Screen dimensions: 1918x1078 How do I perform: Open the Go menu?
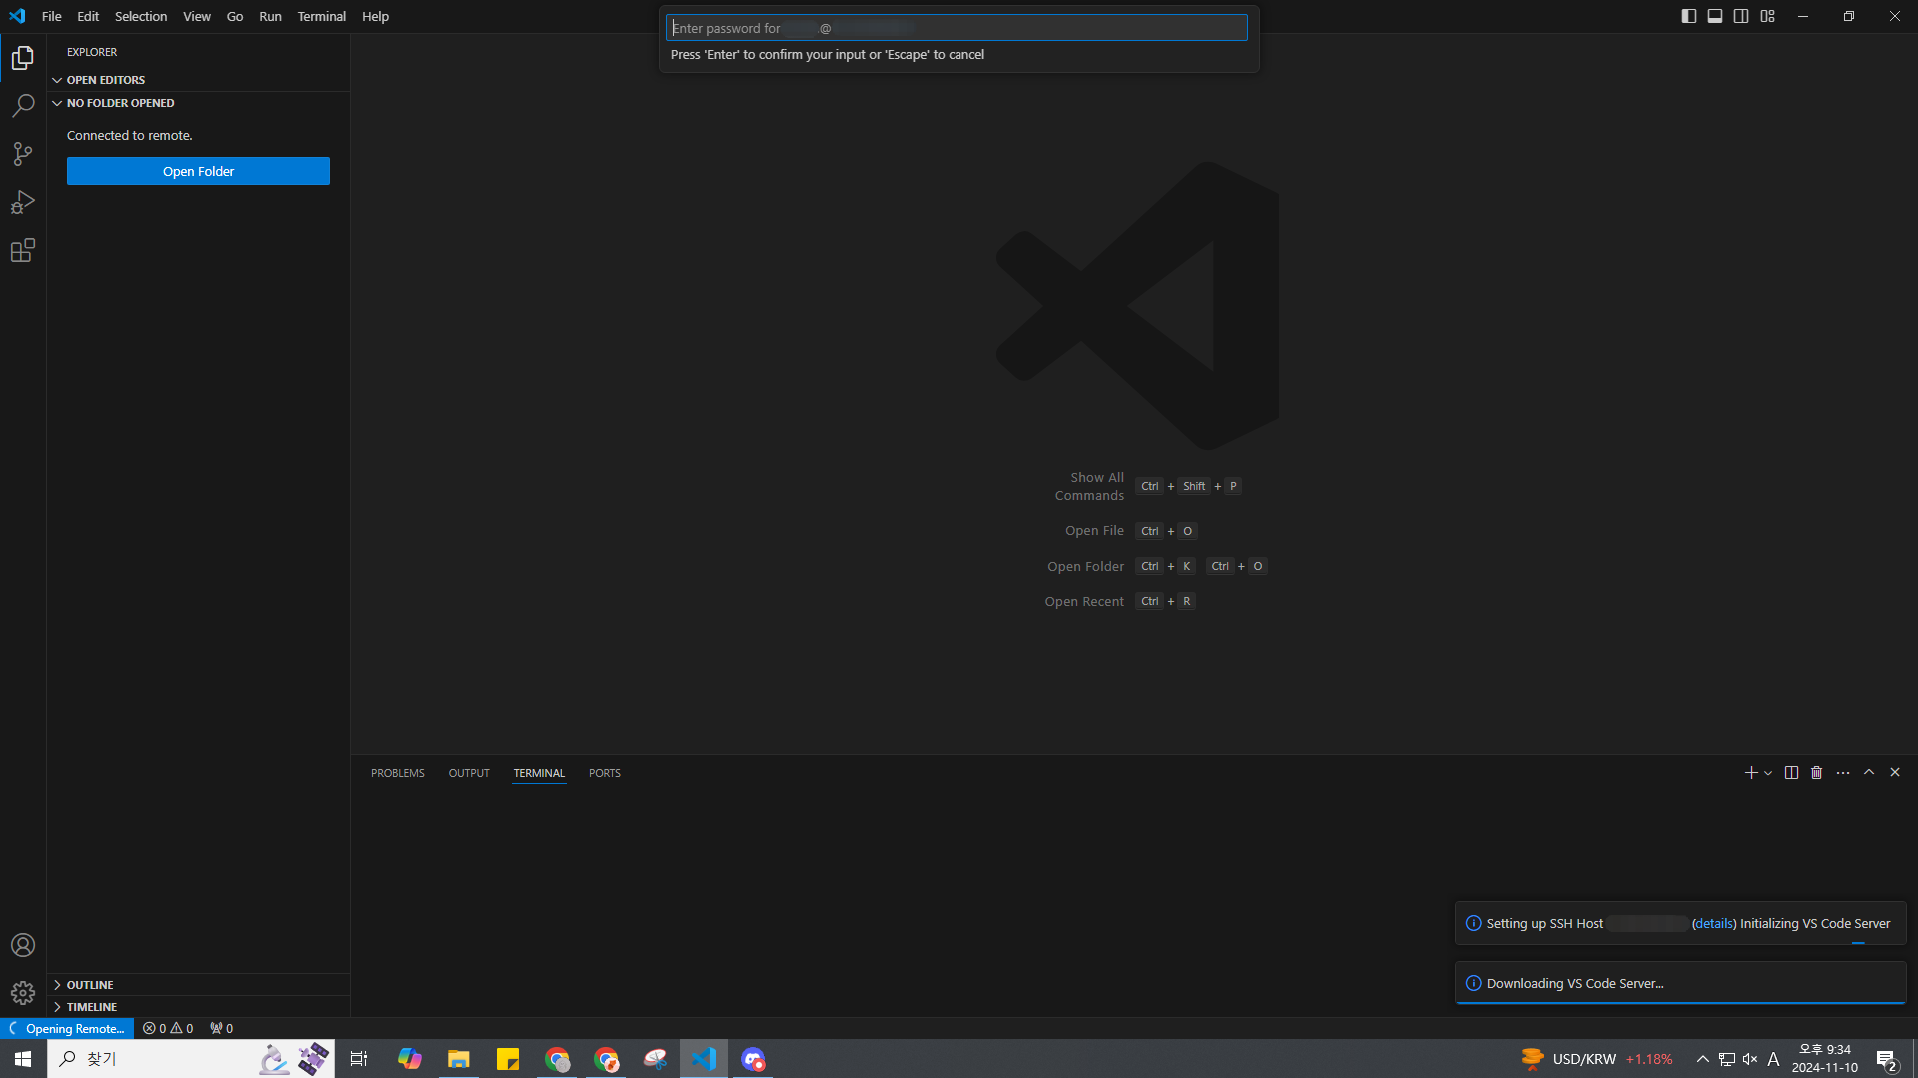(x=235, y=16)
